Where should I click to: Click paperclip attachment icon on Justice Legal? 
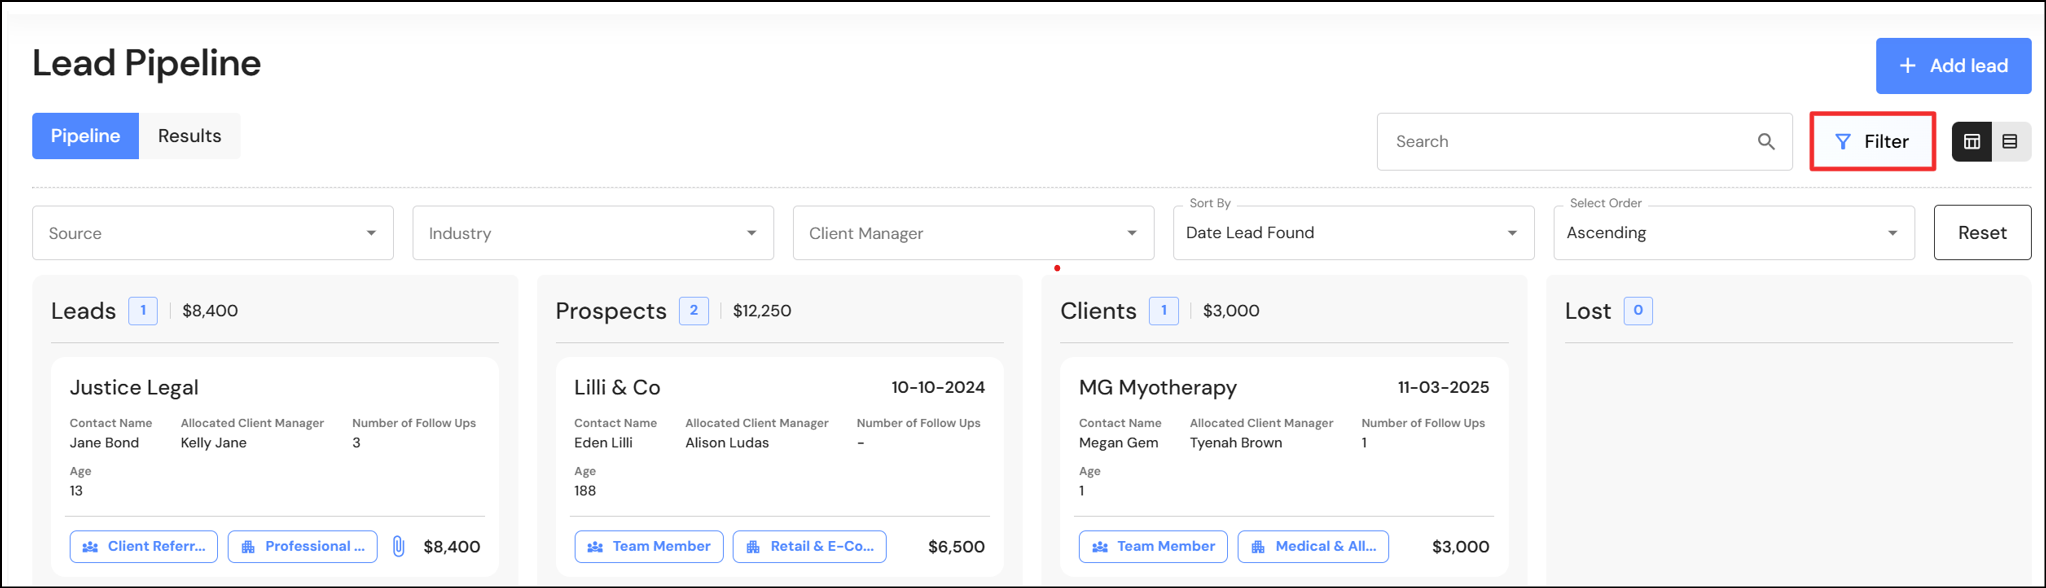click(398, 546)
